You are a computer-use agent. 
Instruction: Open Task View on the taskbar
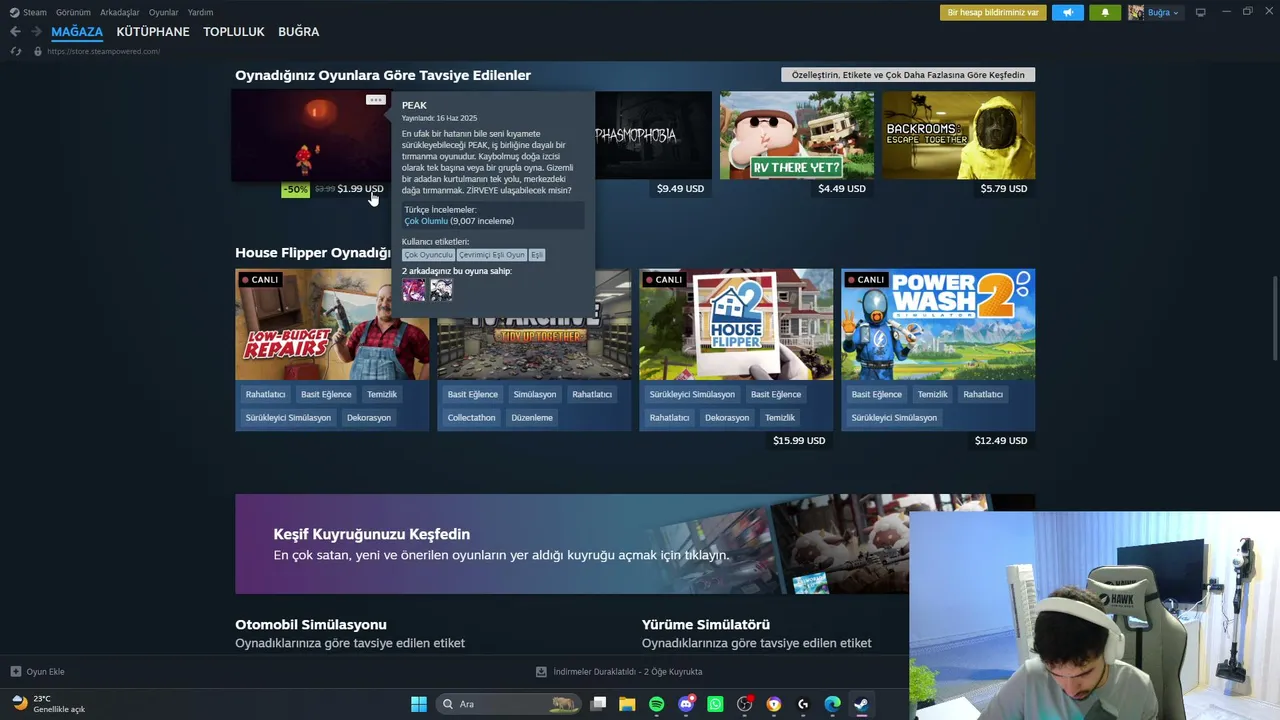(x=598, y=704)
